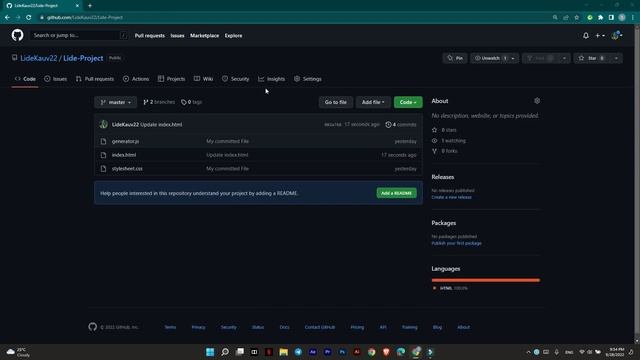View the 2 branches link
This screenshot has width=640, height=360.
[159, 102]
